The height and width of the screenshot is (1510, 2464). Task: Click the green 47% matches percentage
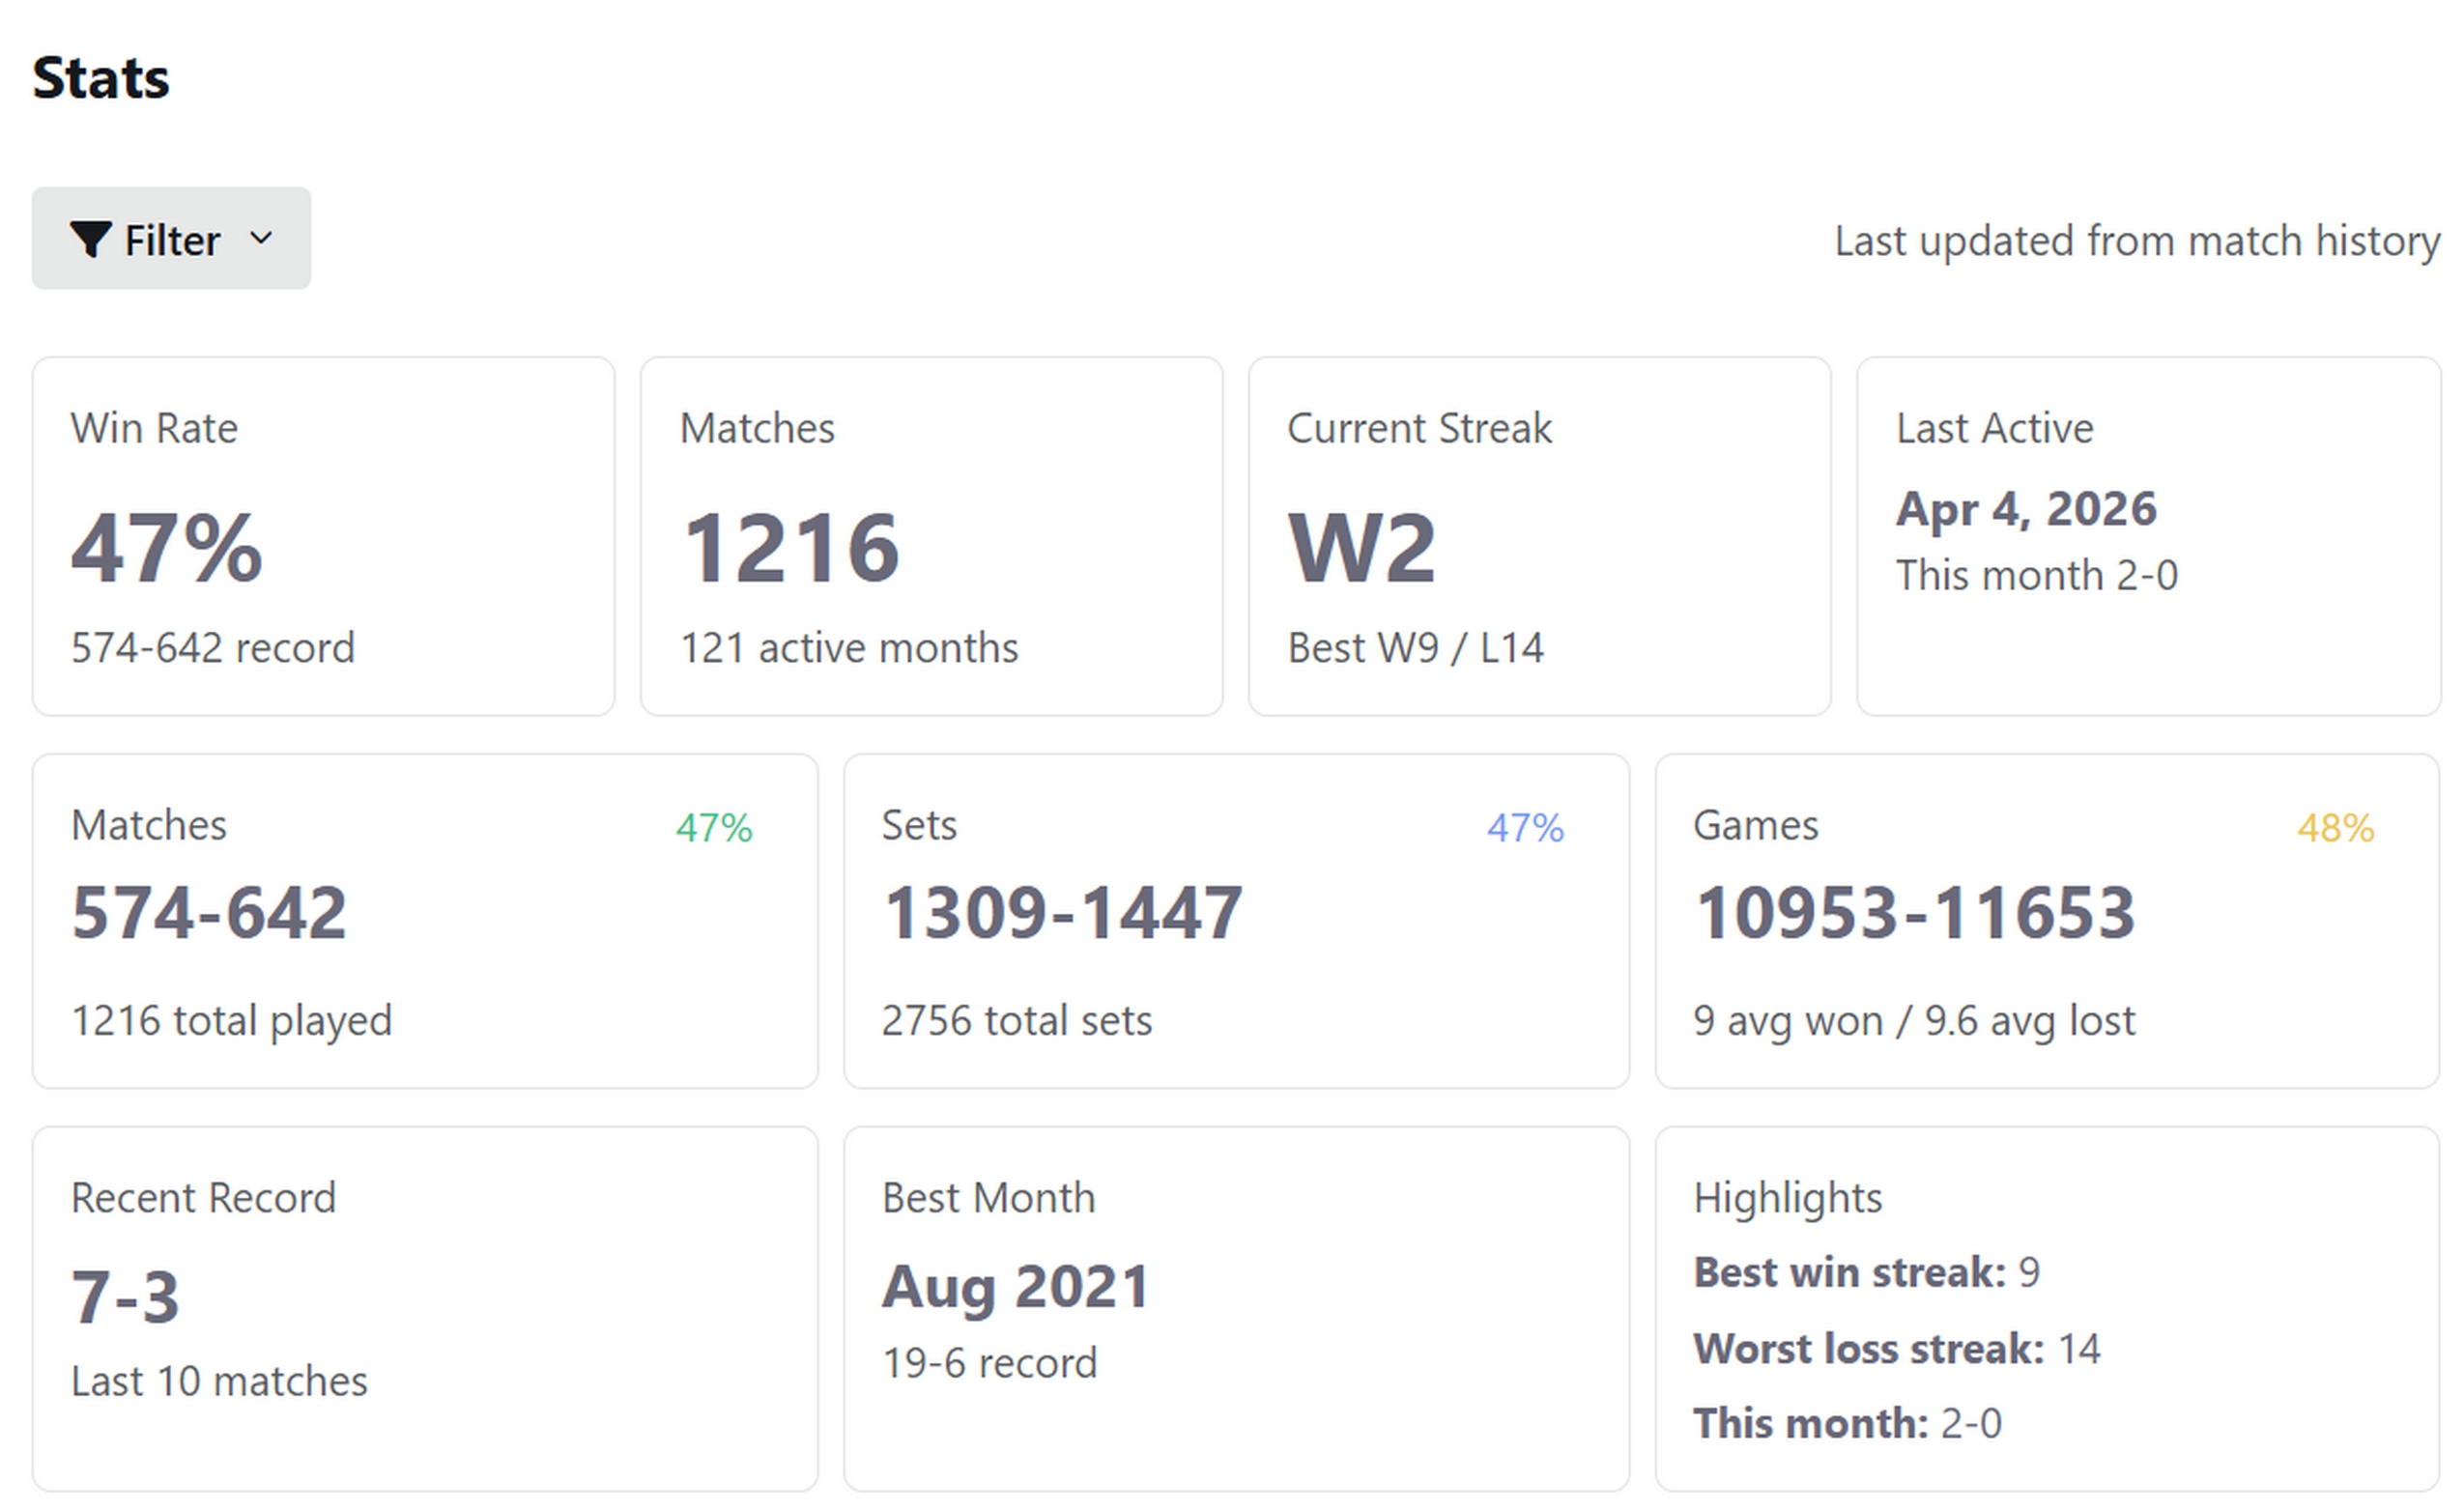(x=714, y=828)
